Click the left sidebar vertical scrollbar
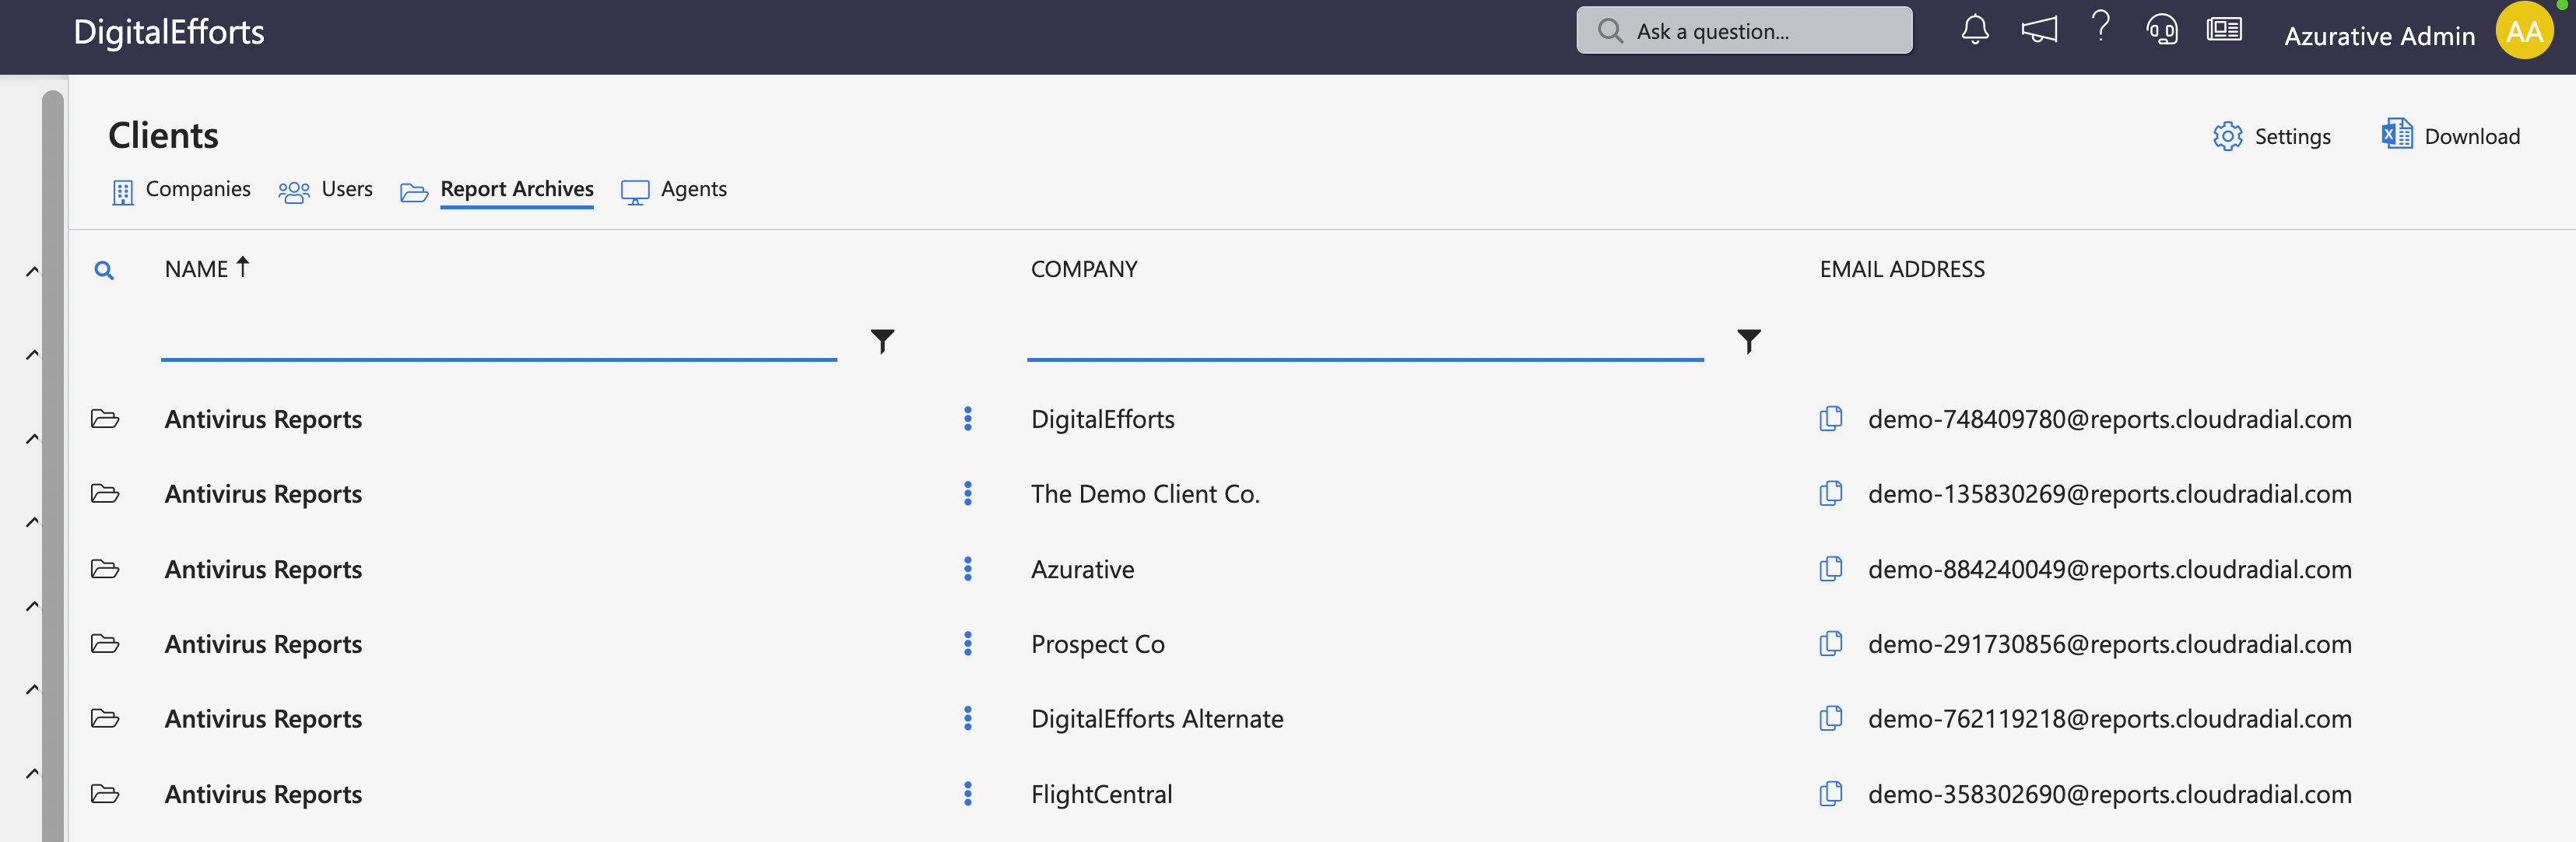Image resolution: width=2576 pixels, height=842 pixels. click(53, 466)
